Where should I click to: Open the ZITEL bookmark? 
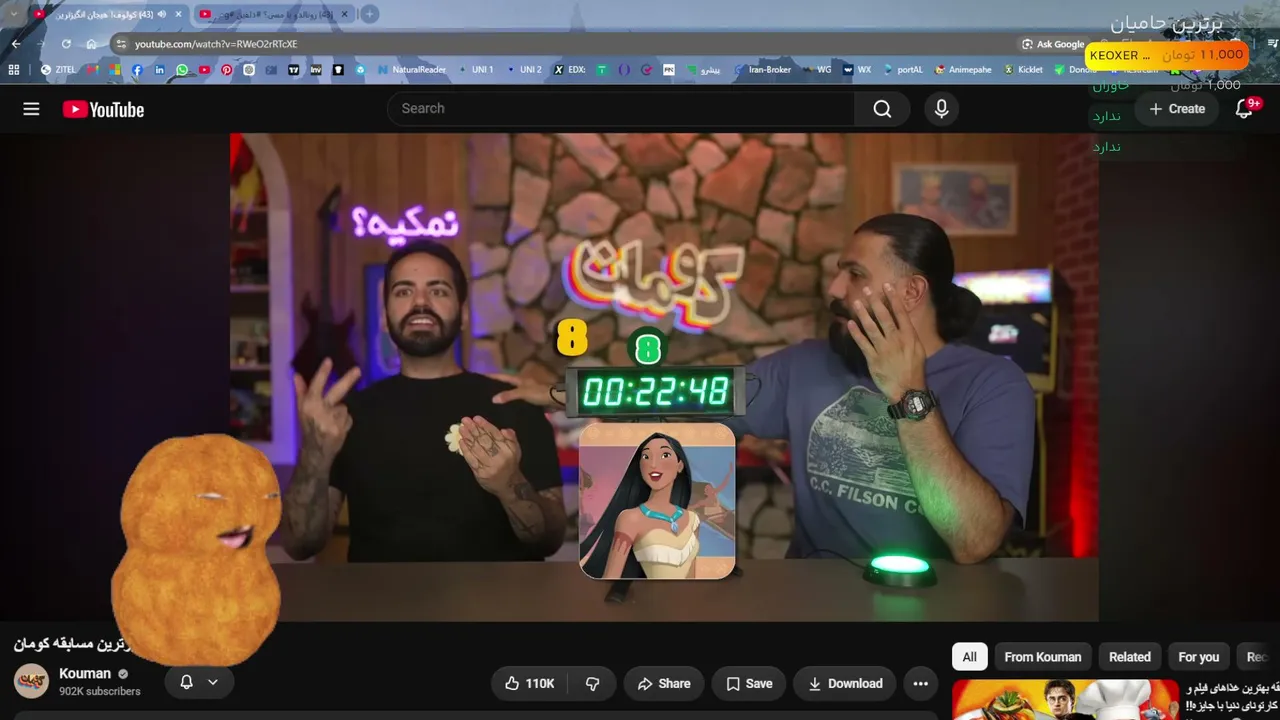(x=58, y=70)
